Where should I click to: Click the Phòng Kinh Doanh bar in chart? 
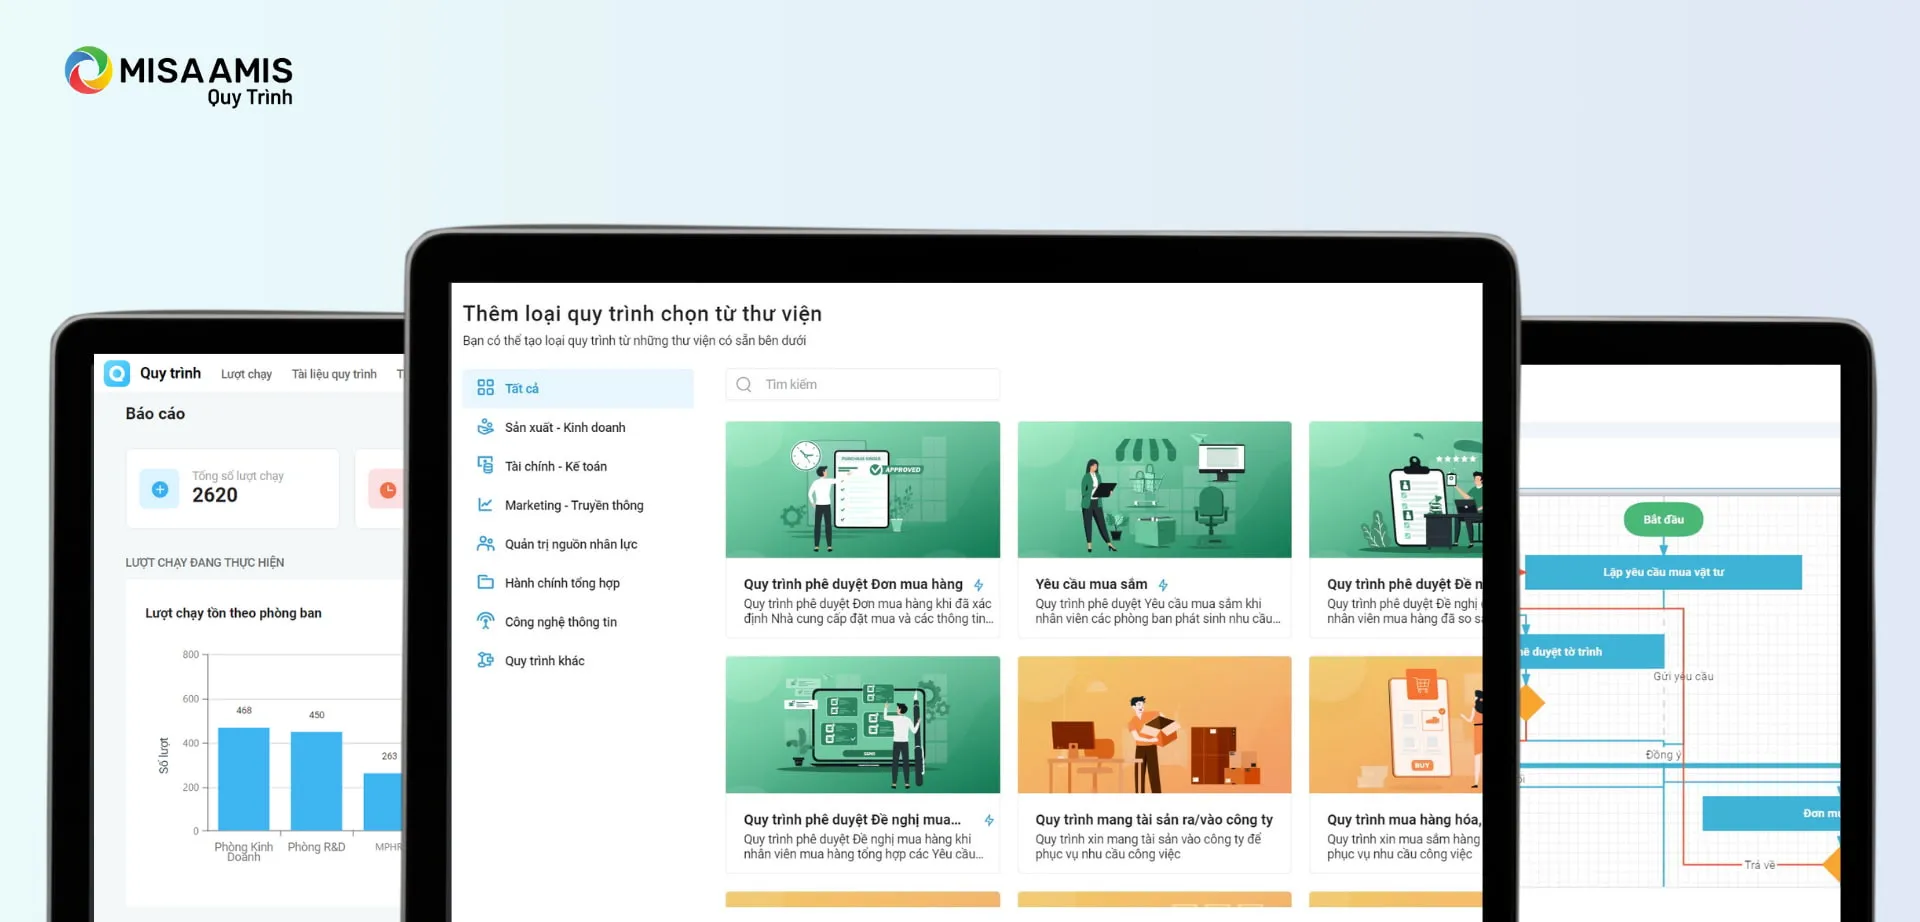click(x=243, y=778)
